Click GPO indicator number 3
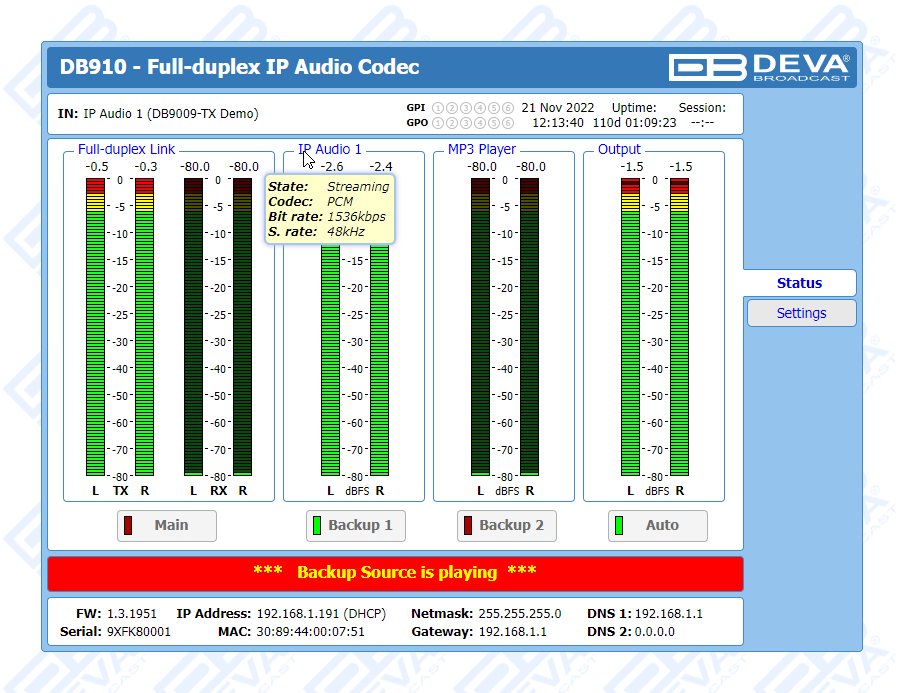The image size is (904, 693). click(465, 123)
